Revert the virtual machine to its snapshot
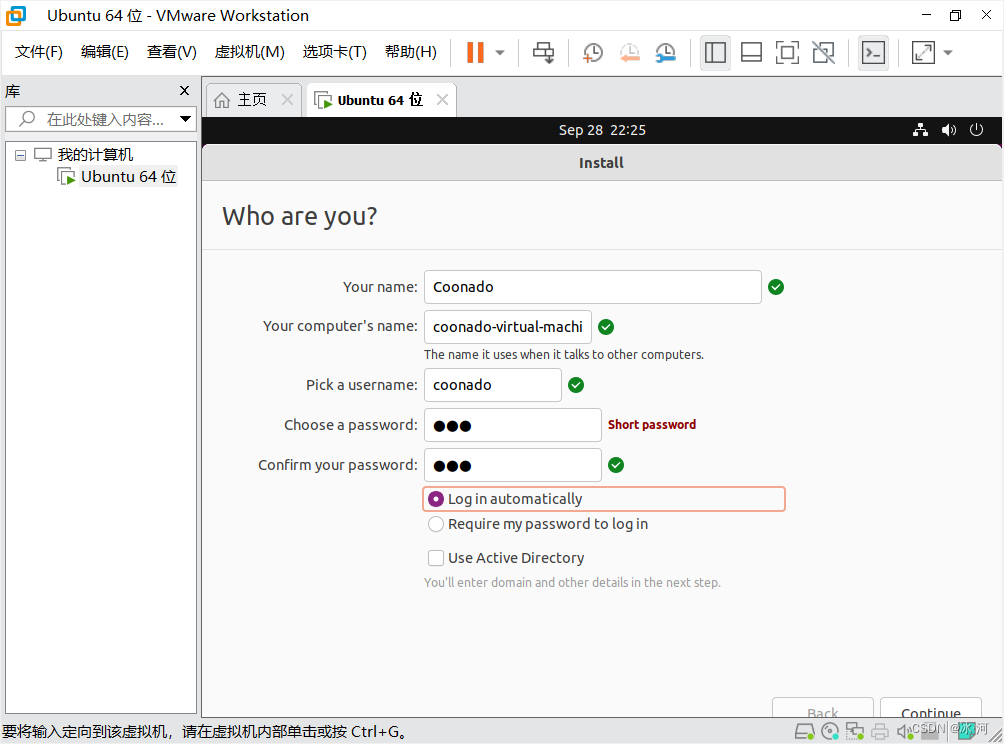 tap(629, 53)
